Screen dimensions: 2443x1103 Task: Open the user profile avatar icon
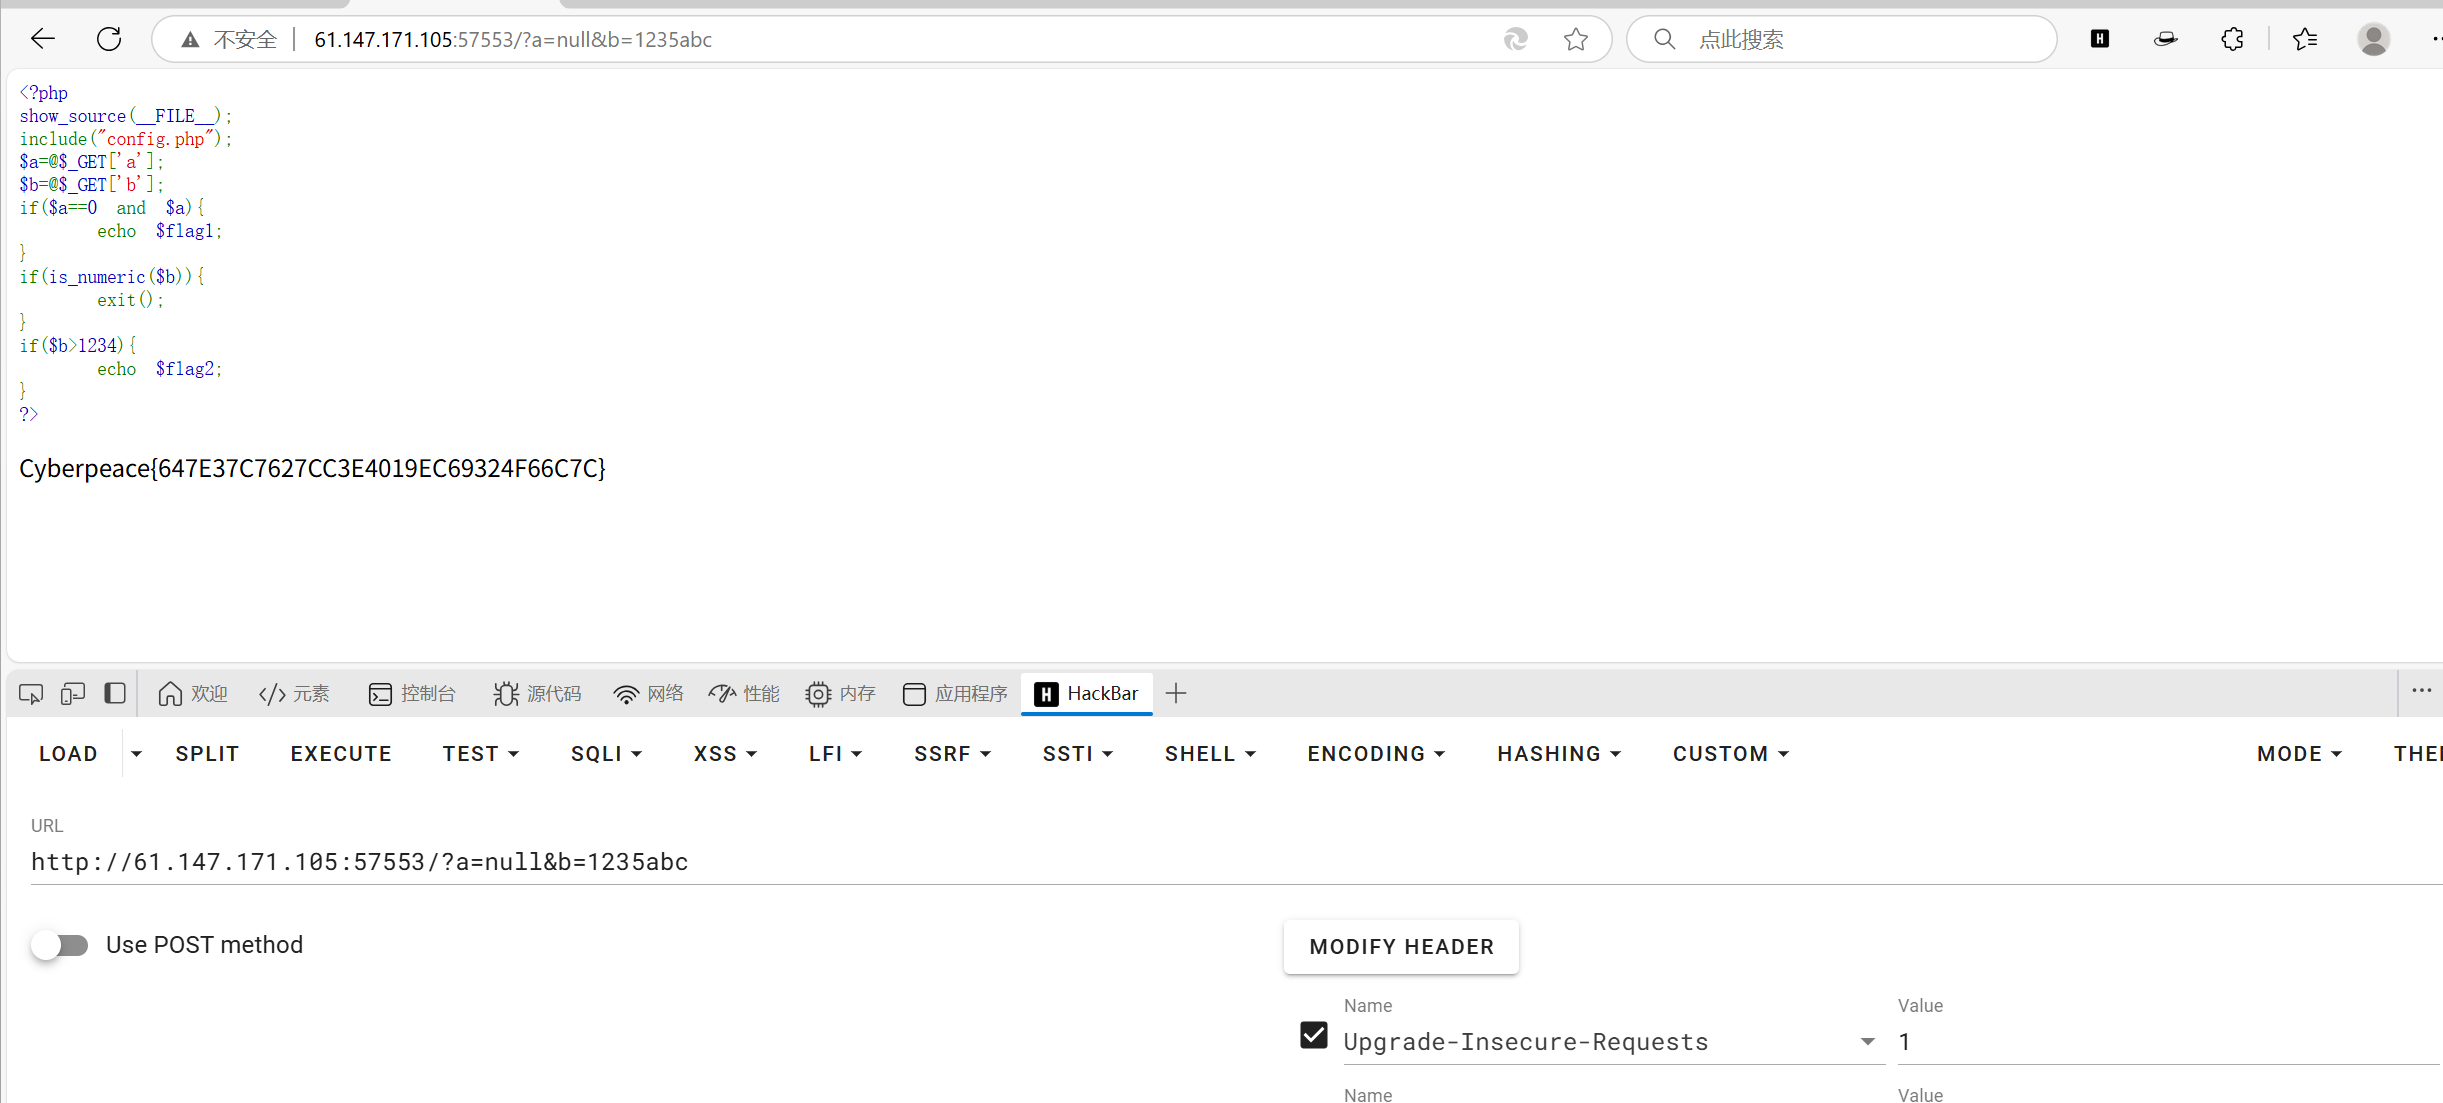(2373, 39)
